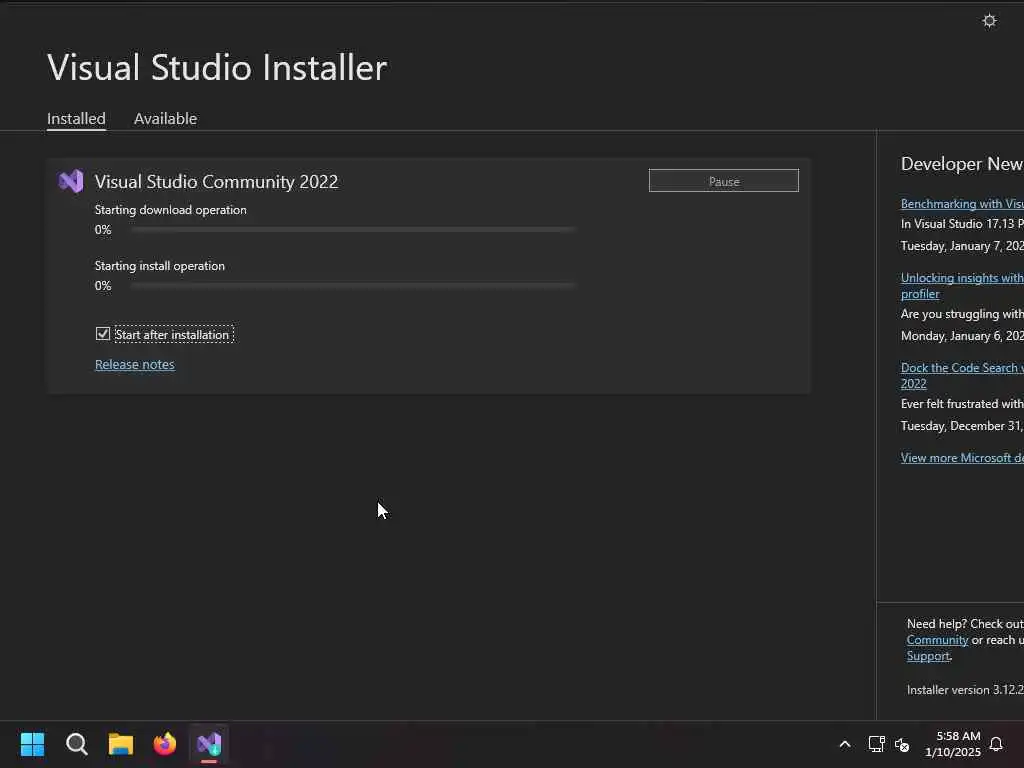This screenshot has width=1024, height=768.
Task: Click the Installer version text
Action: pos(965,690)
